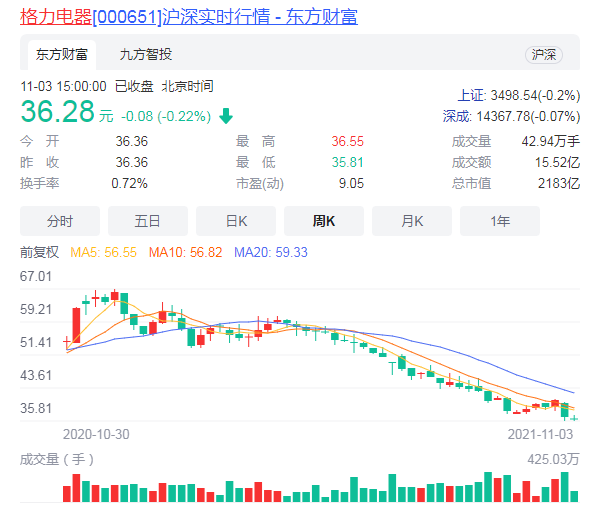The width and height of the screenshot is (596, 509).
Task: Select the 月K chart tab
Action: tap(412, 221)
